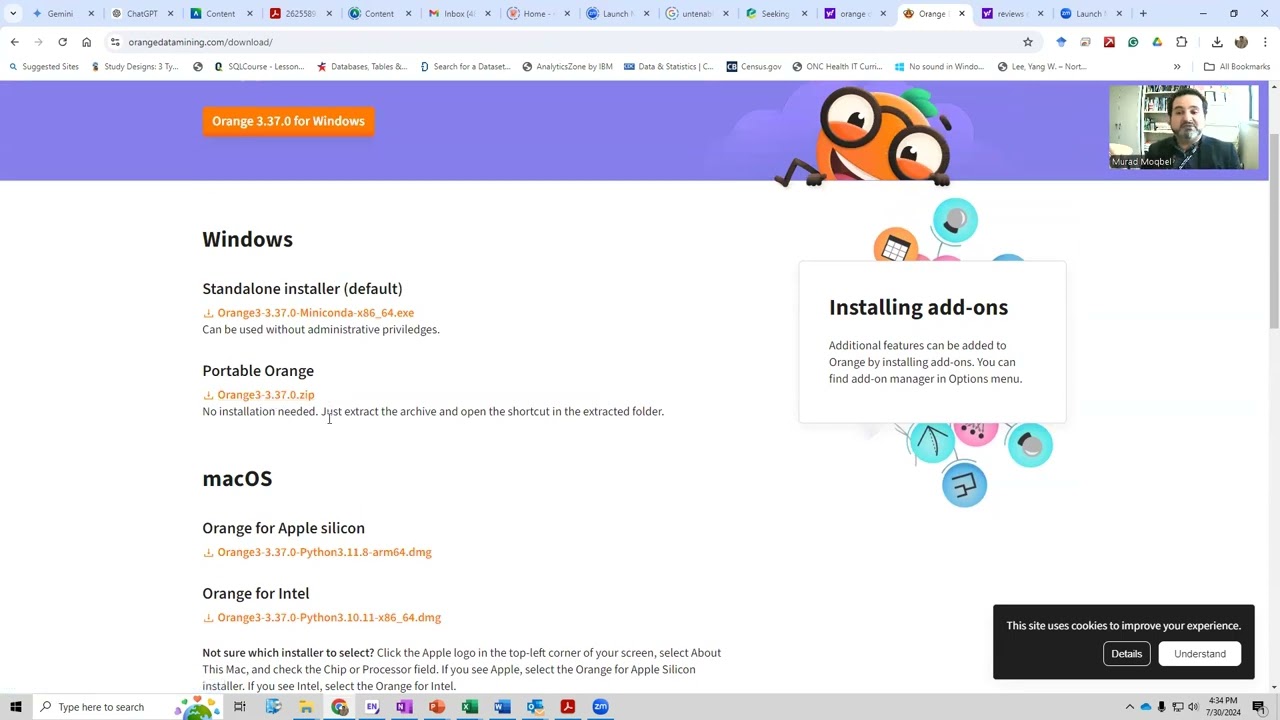Viewport: 1280px width, 720px height.
Task: Click the volume icon in the system tray
Action: tap(1193, 707)
